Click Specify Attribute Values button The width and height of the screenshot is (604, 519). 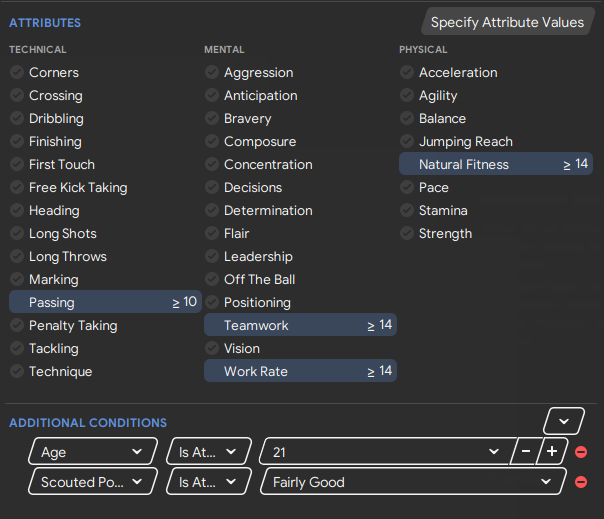click(507, 22)
